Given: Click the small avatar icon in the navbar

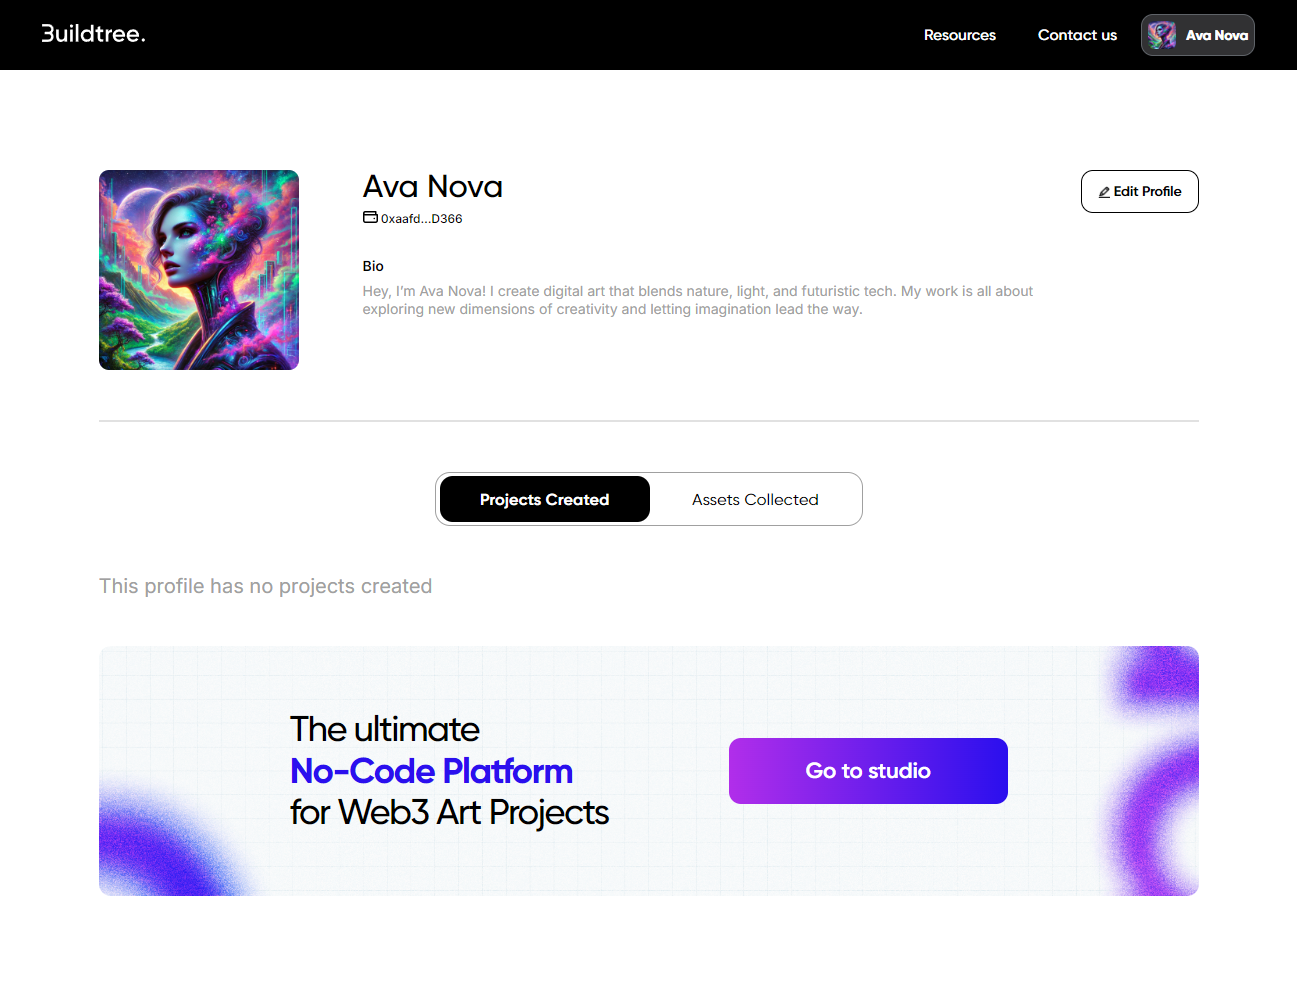Looking at the screenshot, I should click(x=1161, y=35).
